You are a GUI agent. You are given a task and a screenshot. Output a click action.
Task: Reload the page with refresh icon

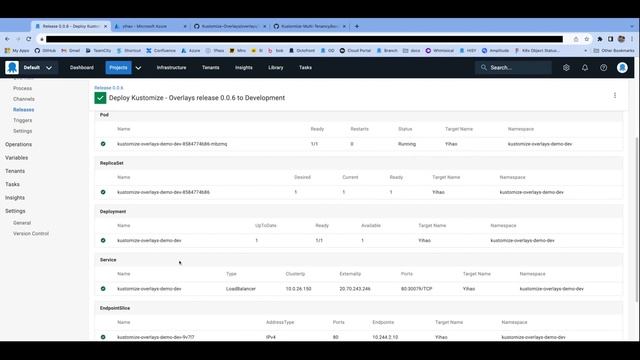pyautogui.click(x=29, y=39)
